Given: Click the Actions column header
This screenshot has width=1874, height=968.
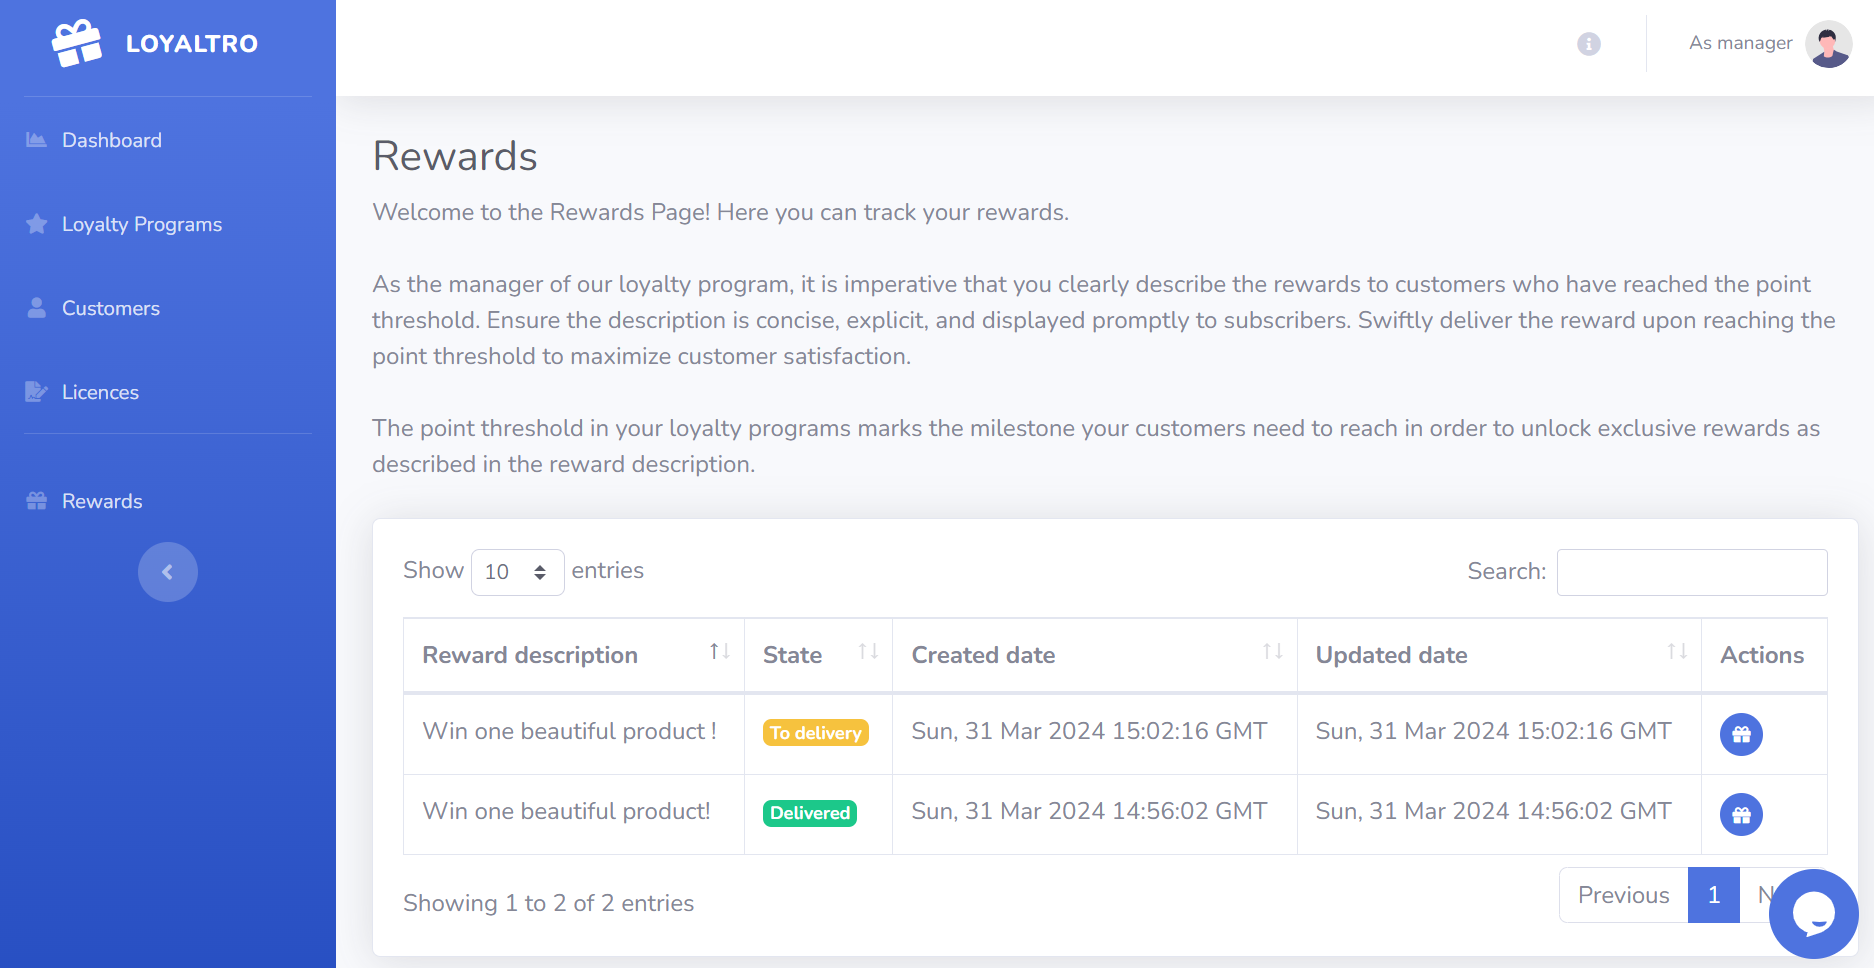Looking at the screenshot, I should click(x=1762, y=655).
